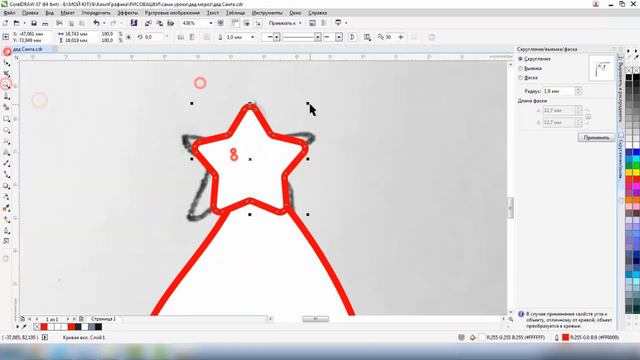Add a new page button in navigator
640x360 pixels.
point(81,319)
